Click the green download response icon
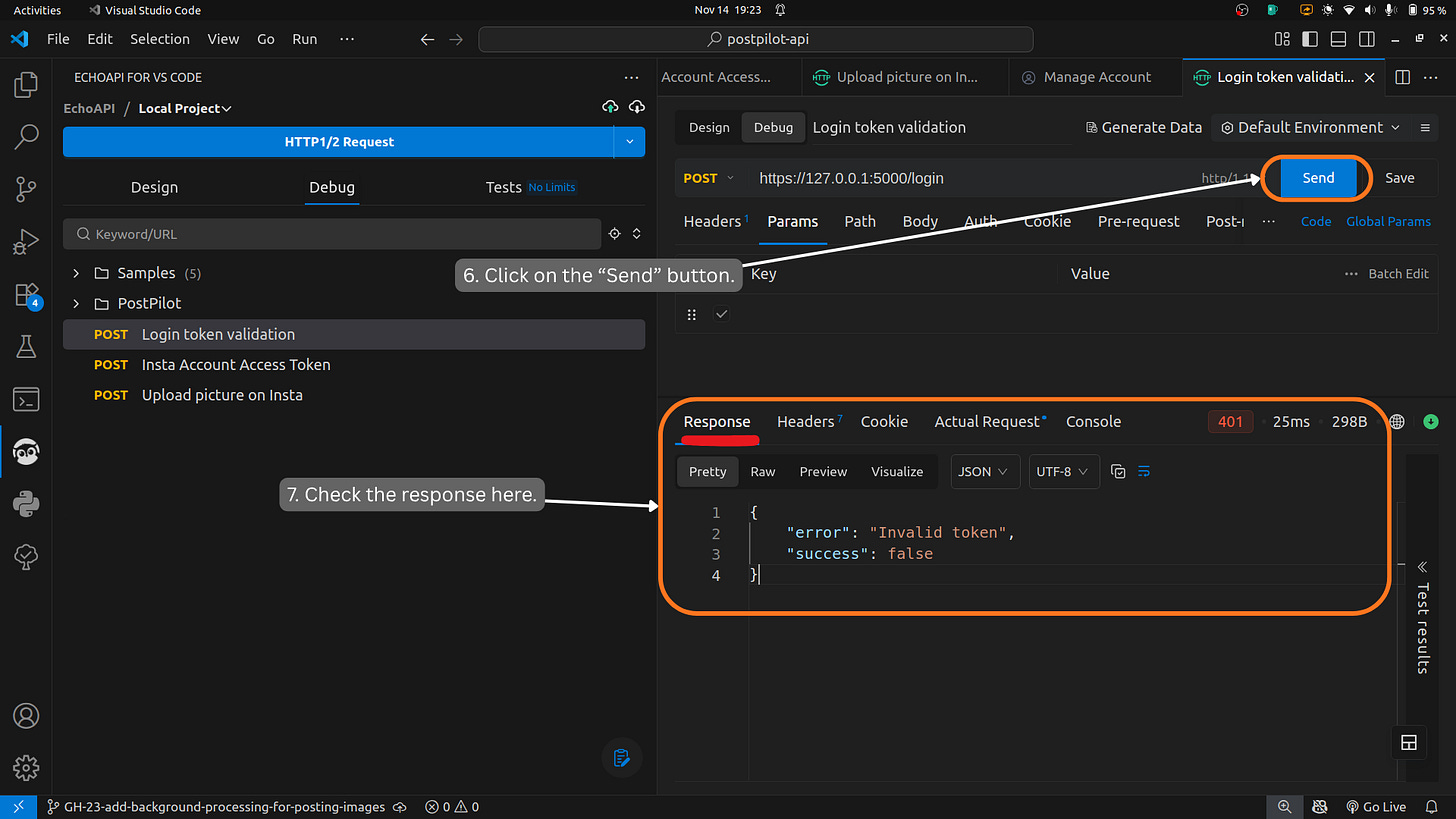1456x819 pixels. 1431,422
